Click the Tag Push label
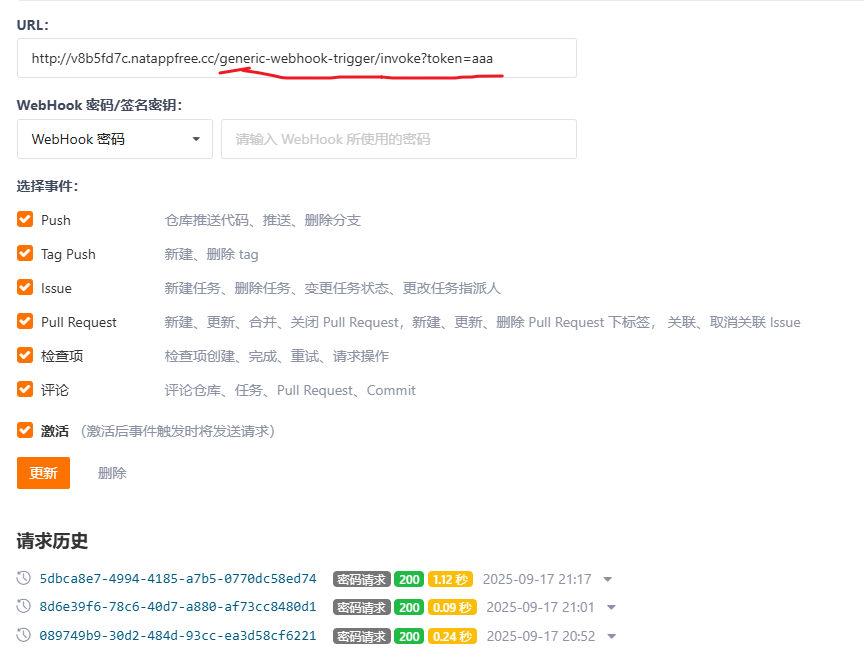 [68, 254]
